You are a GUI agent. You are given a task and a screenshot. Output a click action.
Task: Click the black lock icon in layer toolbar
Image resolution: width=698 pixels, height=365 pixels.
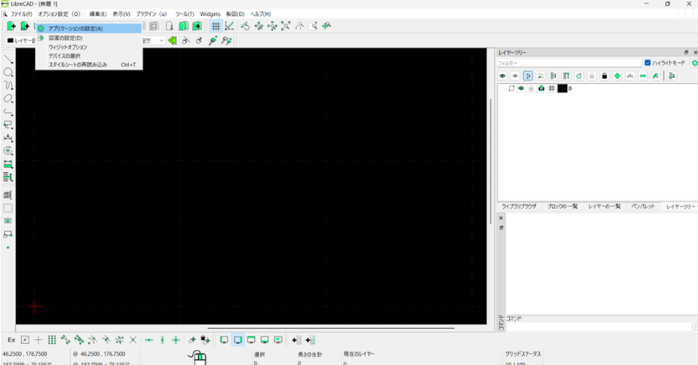(x=605, y=76)
